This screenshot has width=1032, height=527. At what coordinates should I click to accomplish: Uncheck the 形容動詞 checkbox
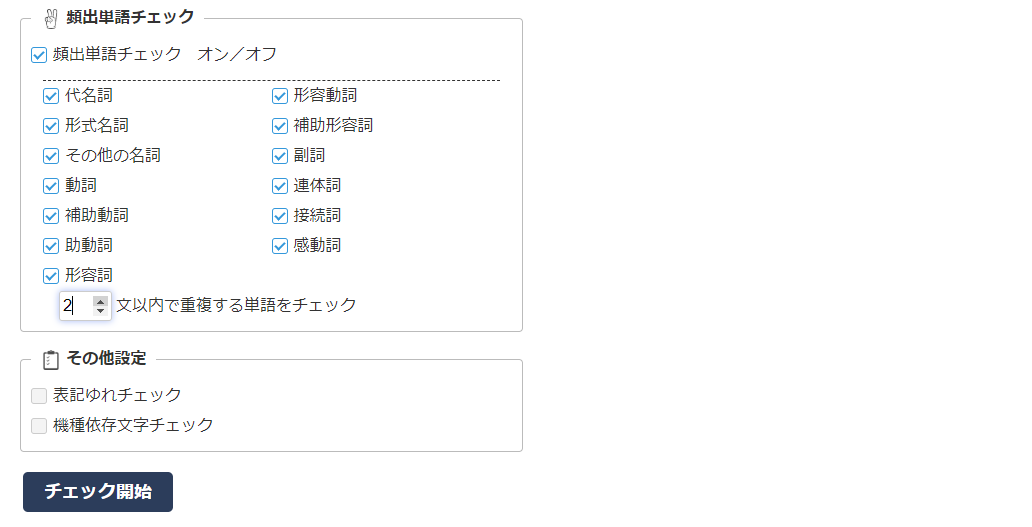pos(280,97)
